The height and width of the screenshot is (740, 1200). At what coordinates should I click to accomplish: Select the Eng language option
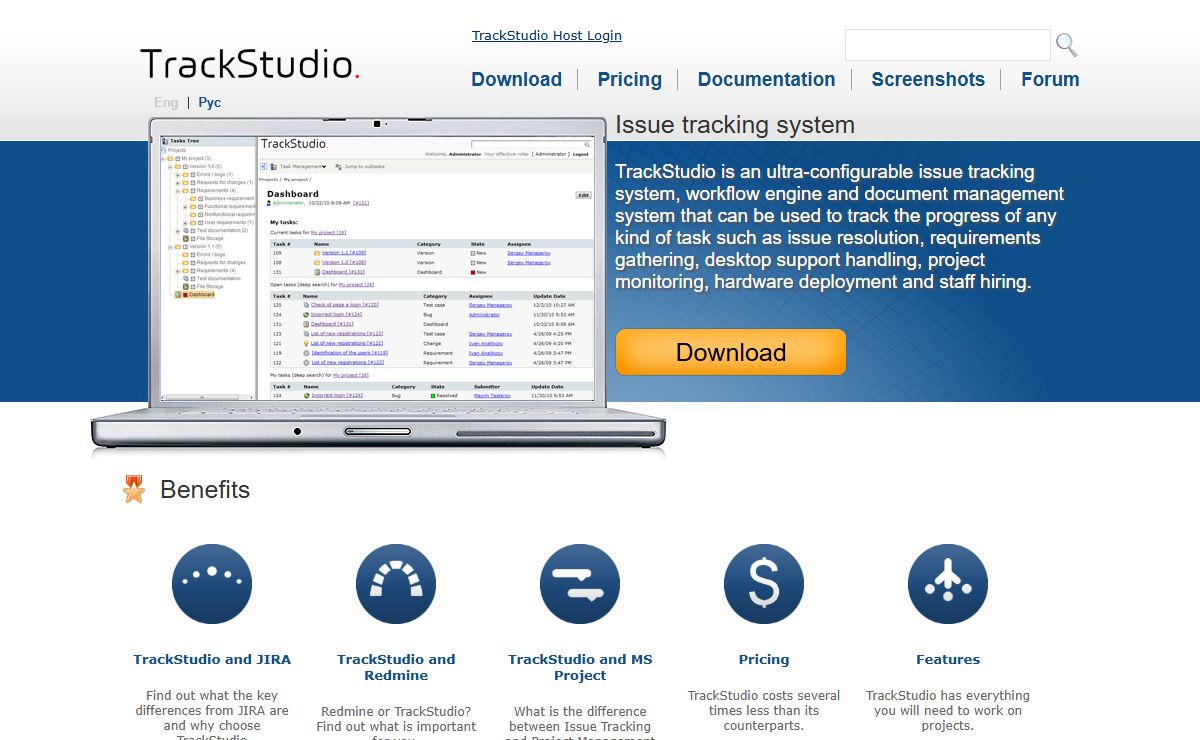(166, 102)
